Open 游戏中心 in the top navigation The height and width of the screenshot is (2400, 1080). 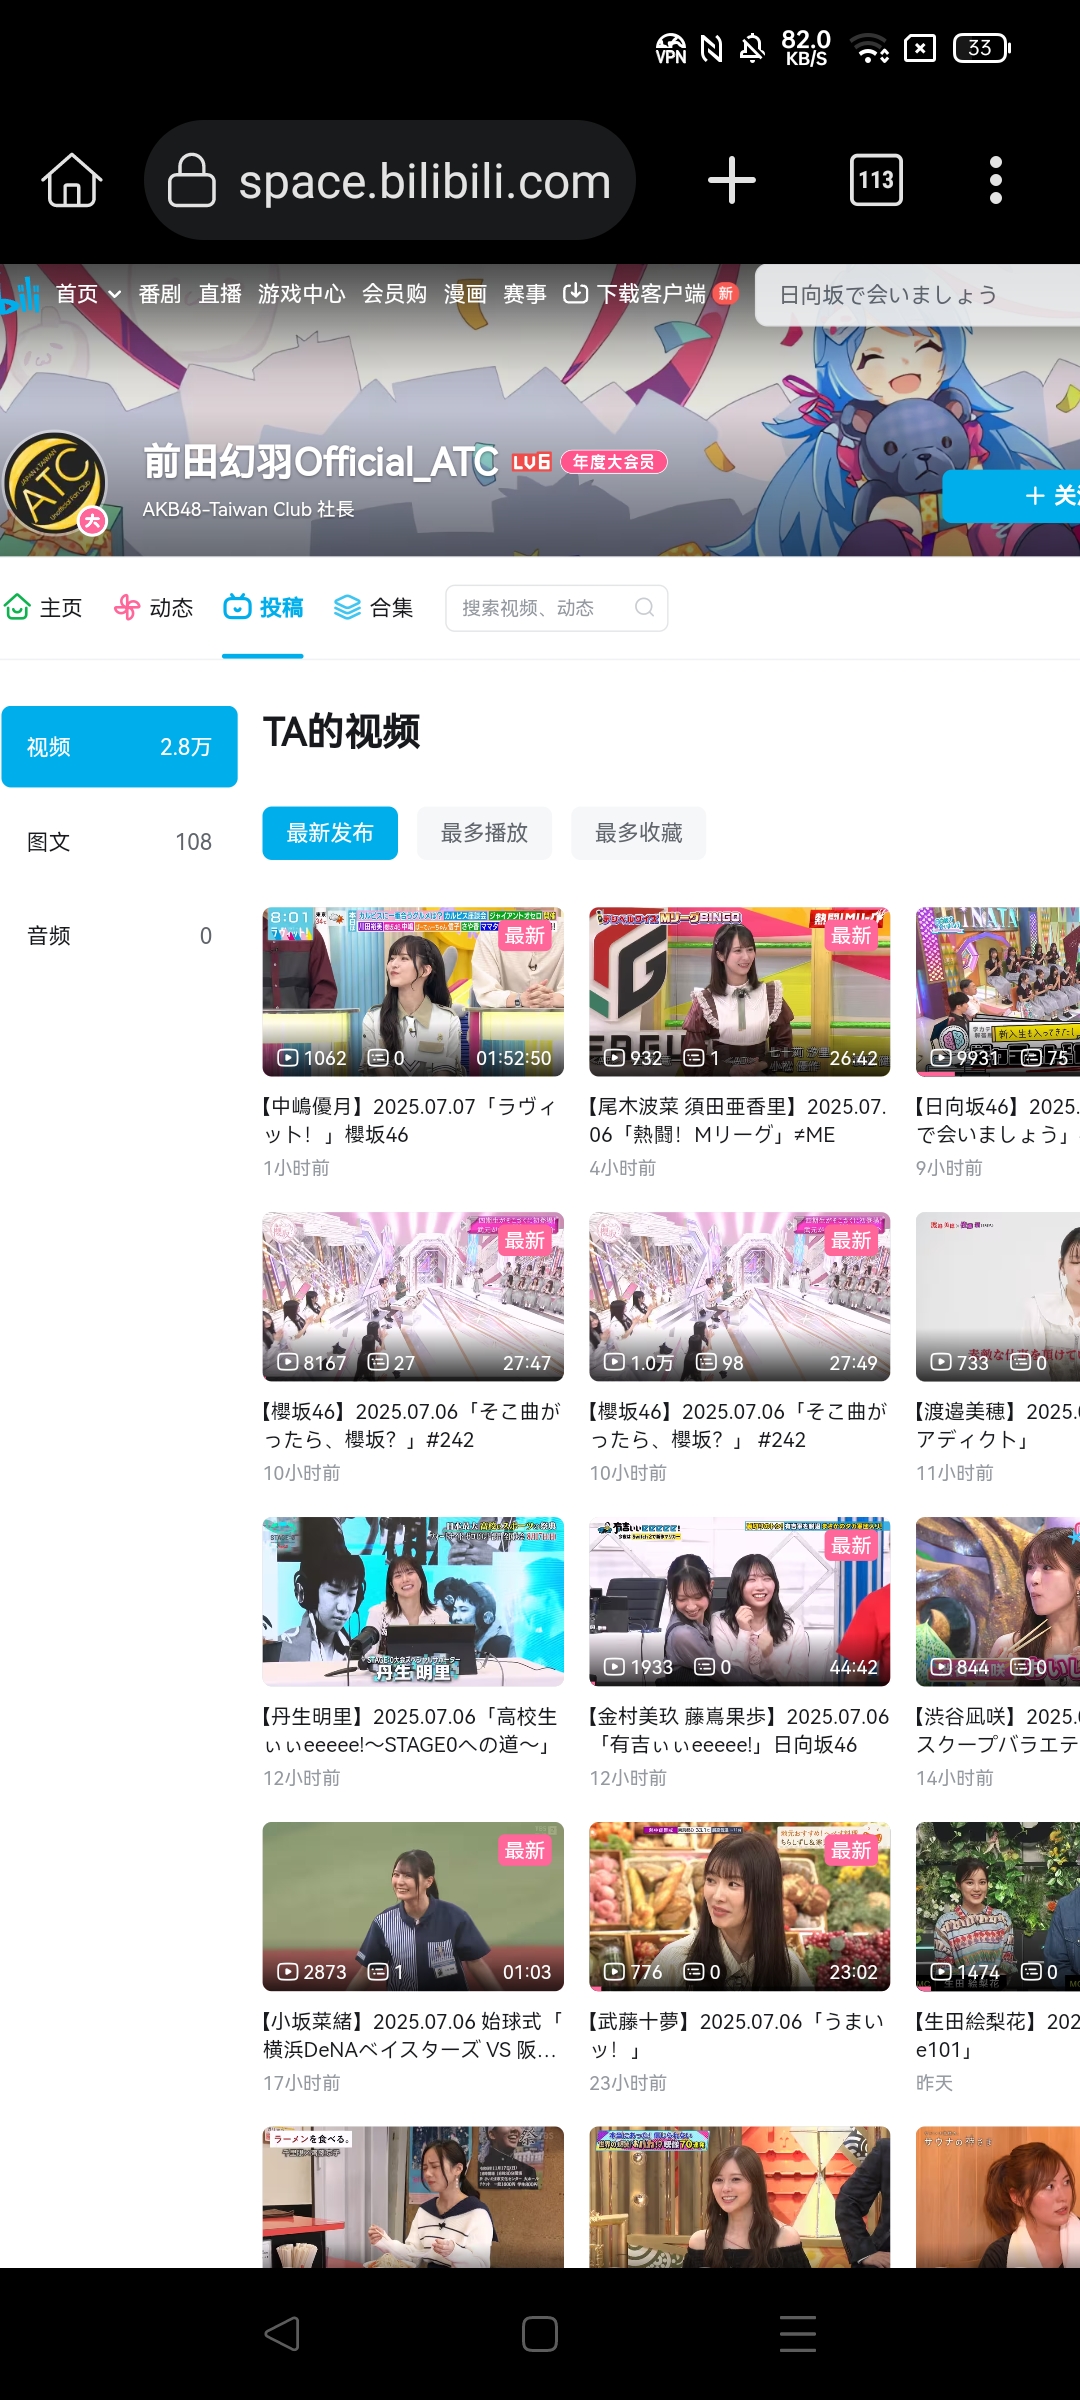tap(301, 294)
